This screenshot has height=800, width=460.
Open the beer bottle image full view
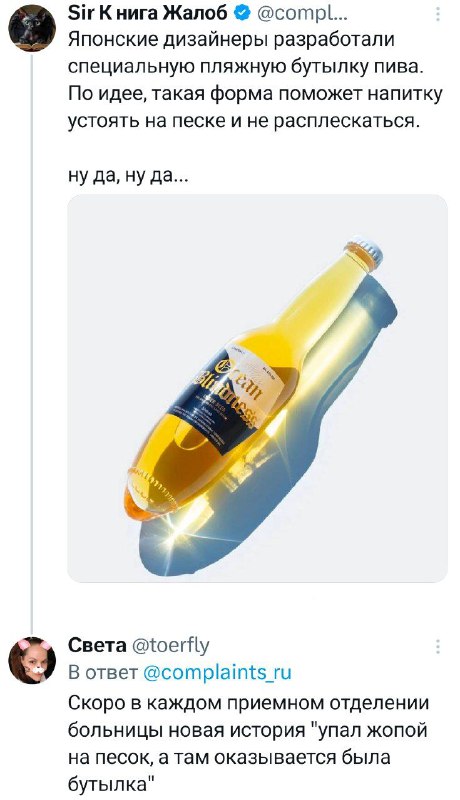pyautogui.click(x=258, y=388)
